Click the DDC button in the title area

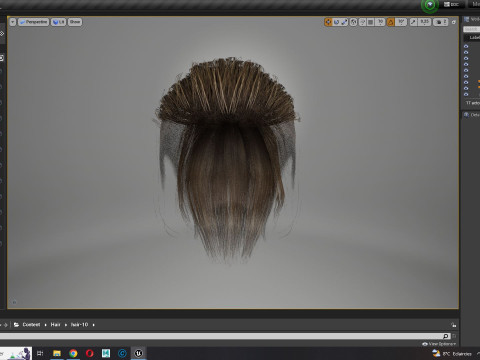pos(451,4)
